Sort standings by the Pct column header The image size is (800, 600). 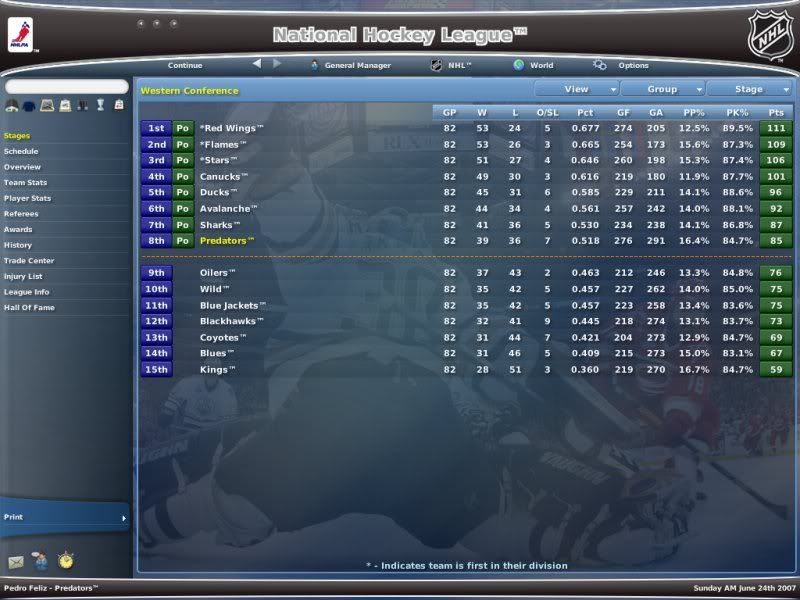(585, 113)
